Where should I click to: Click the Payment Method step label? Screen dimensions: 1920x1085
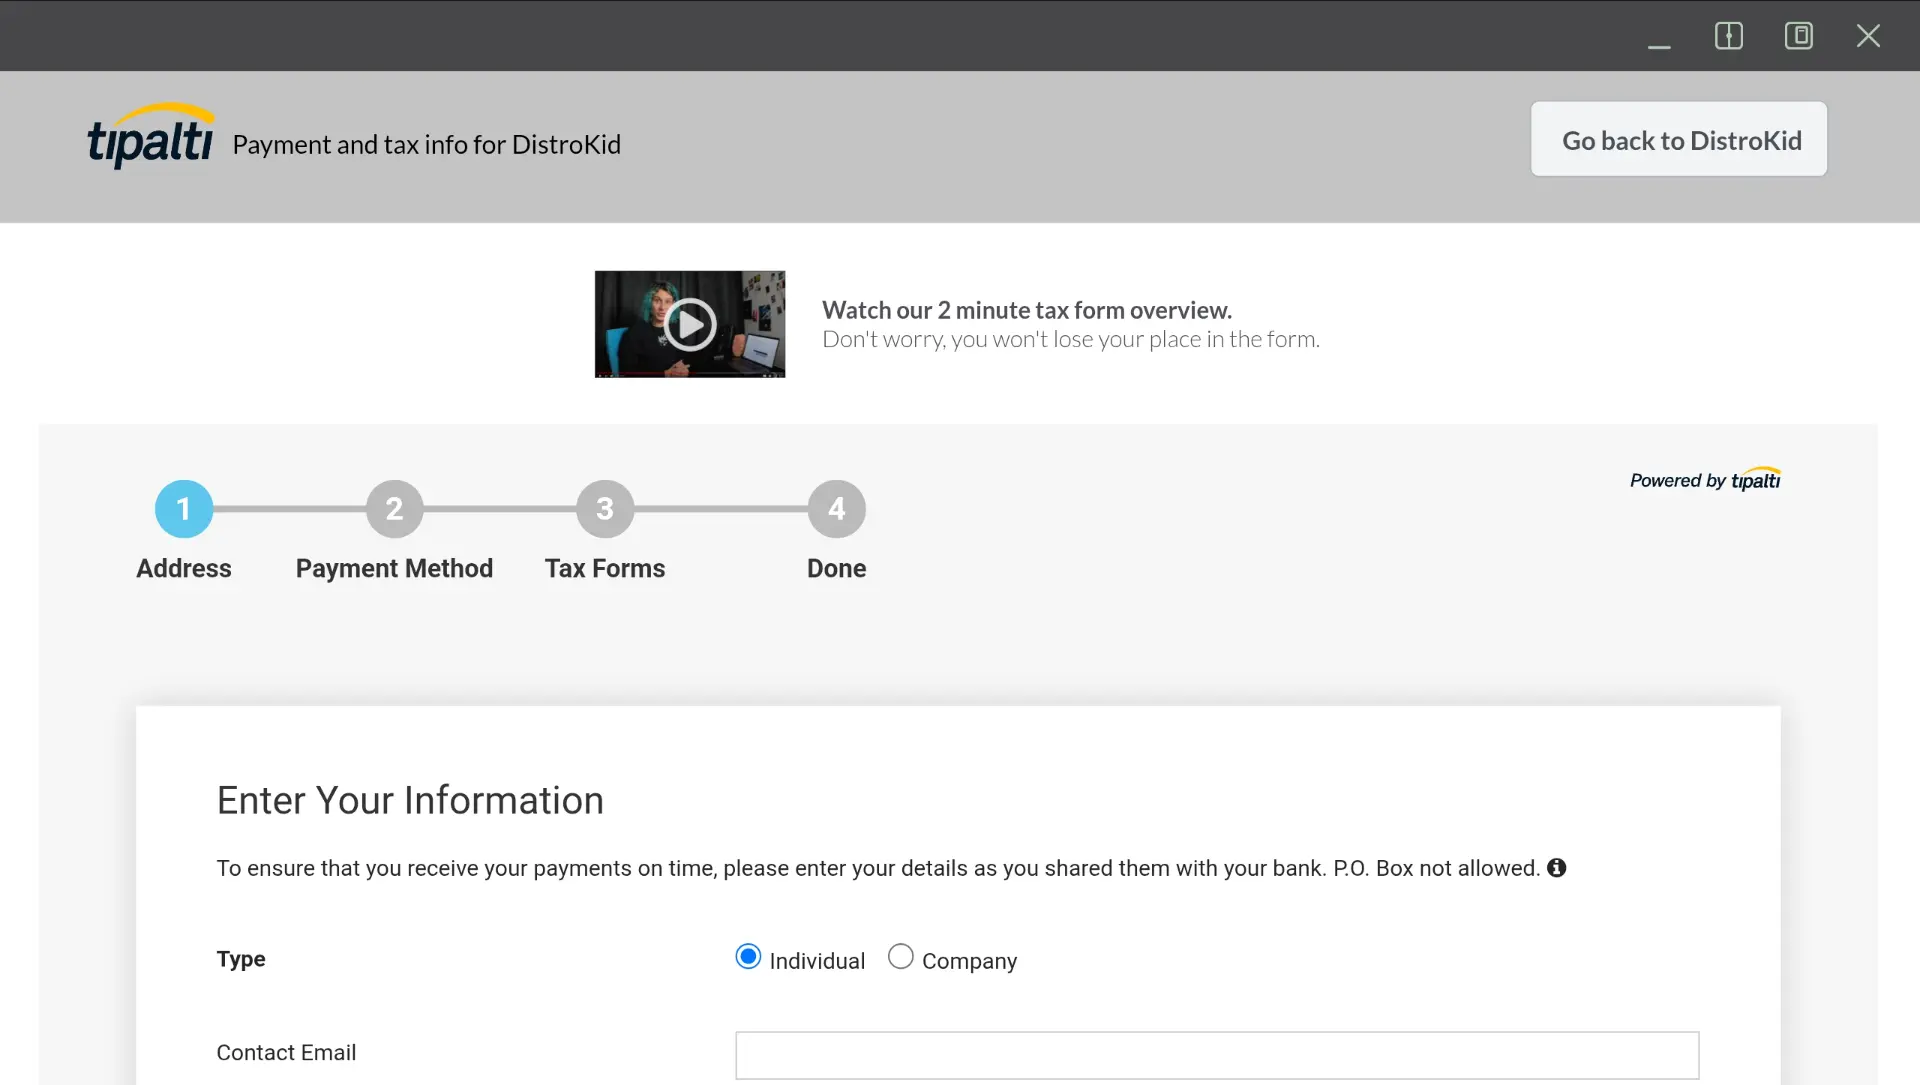(394, 568)
